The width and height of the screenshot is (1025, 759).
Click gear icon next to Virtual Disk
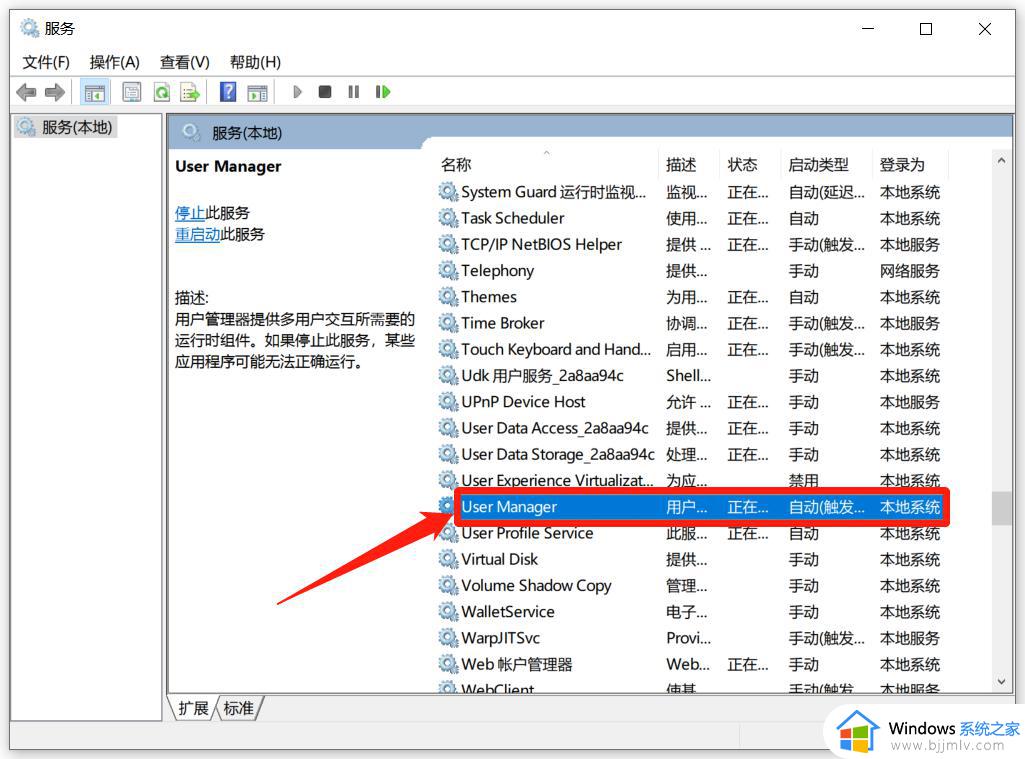pos(448,559)
